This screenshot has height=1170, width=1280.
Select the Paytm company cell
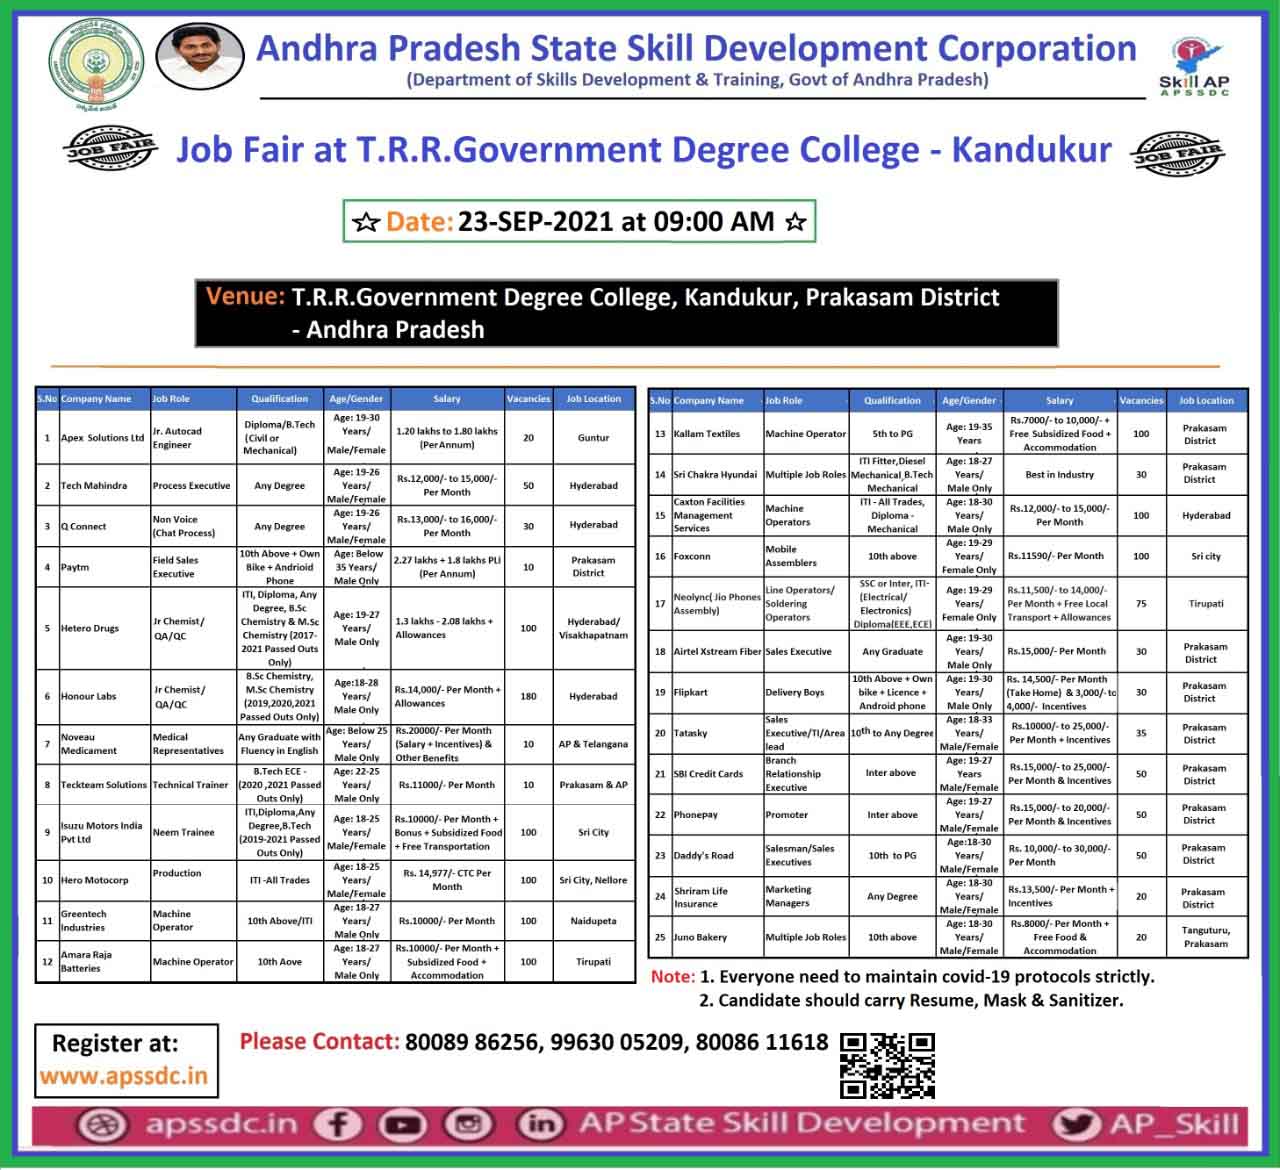click(x=104, y=567)
